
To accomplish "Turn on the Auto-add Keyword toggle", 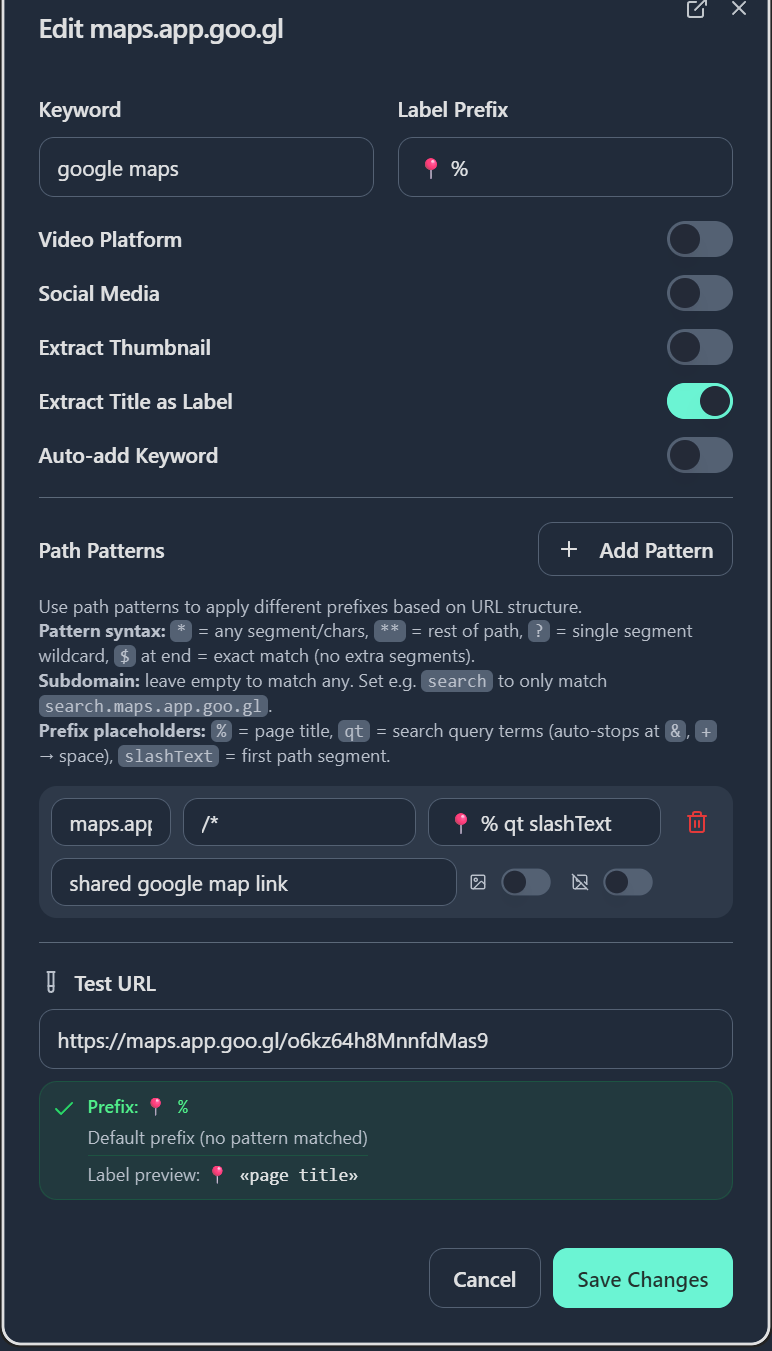I will point(700,456).
